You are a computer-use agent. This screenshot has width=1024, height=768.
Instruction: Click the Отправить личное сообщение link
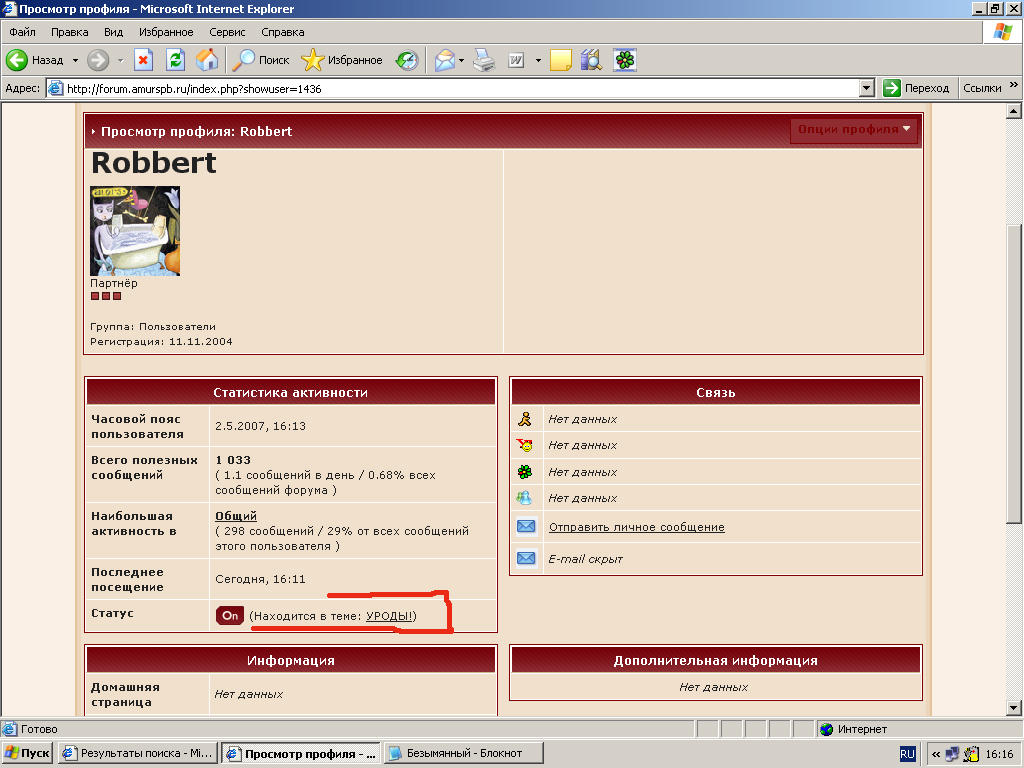pyautogui.click(x=636, y=527)
